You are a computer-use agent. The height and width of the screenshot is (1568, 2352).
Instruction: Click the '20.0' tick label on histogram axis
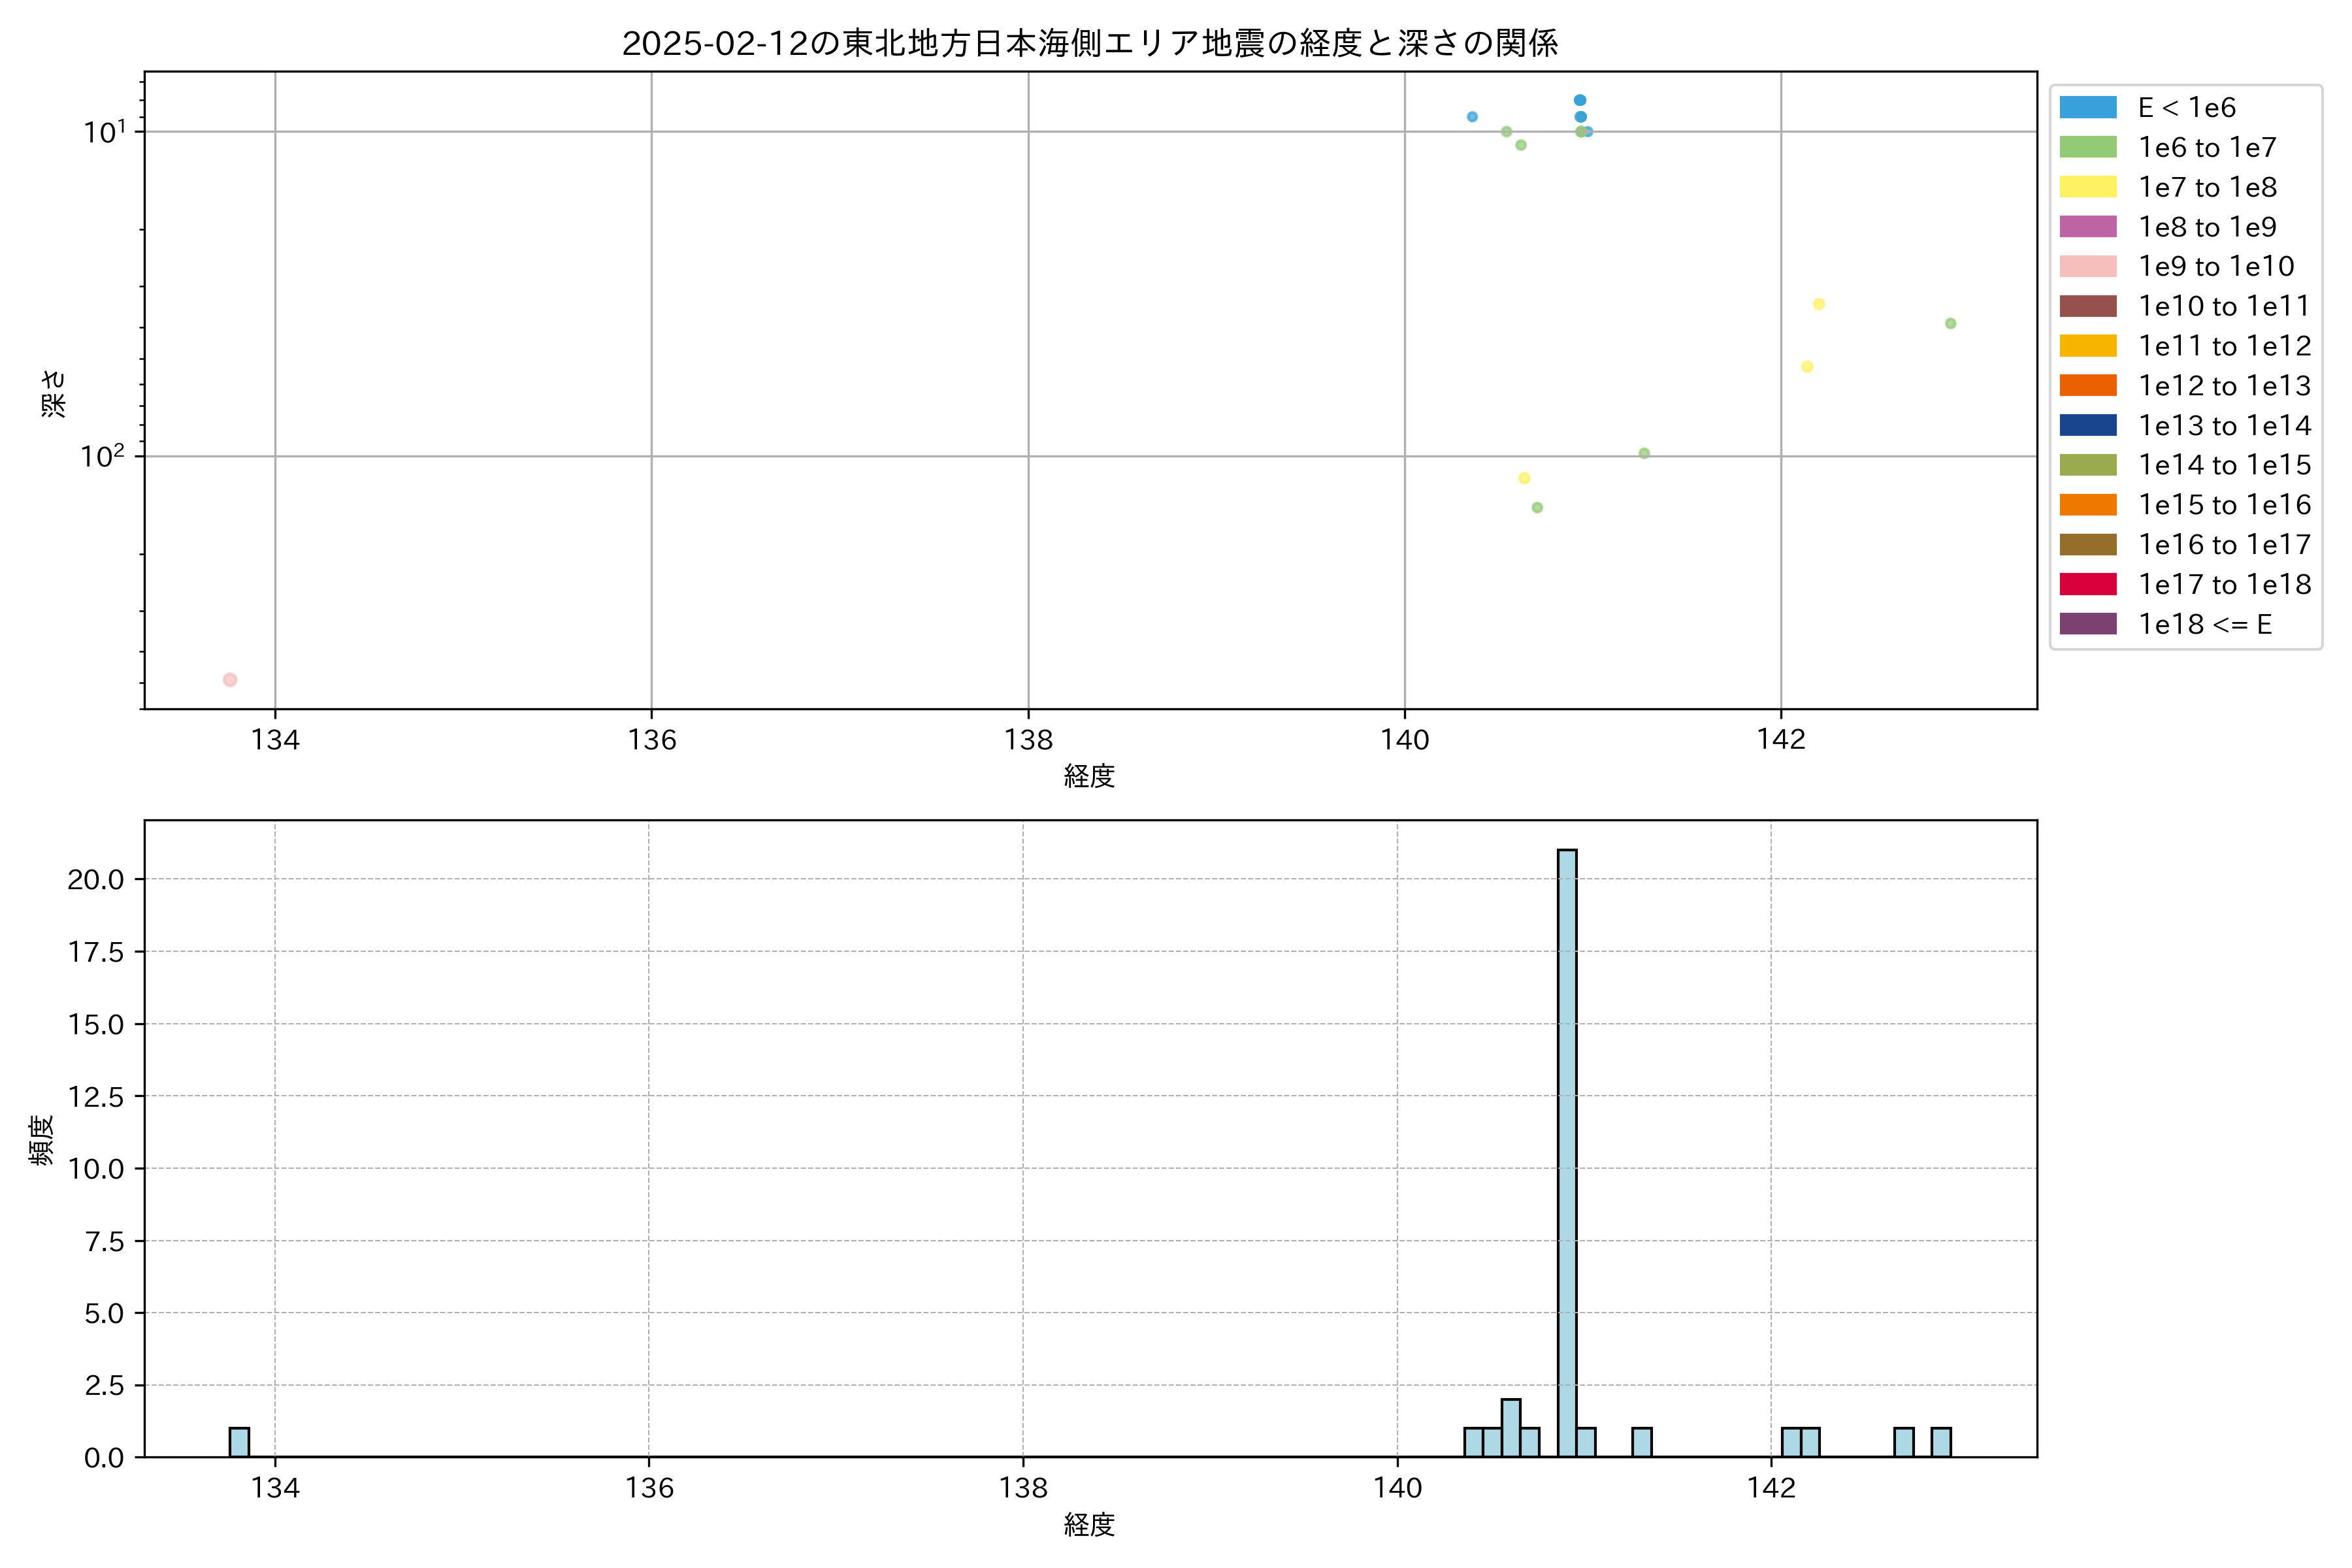click(x=96, y=880)
